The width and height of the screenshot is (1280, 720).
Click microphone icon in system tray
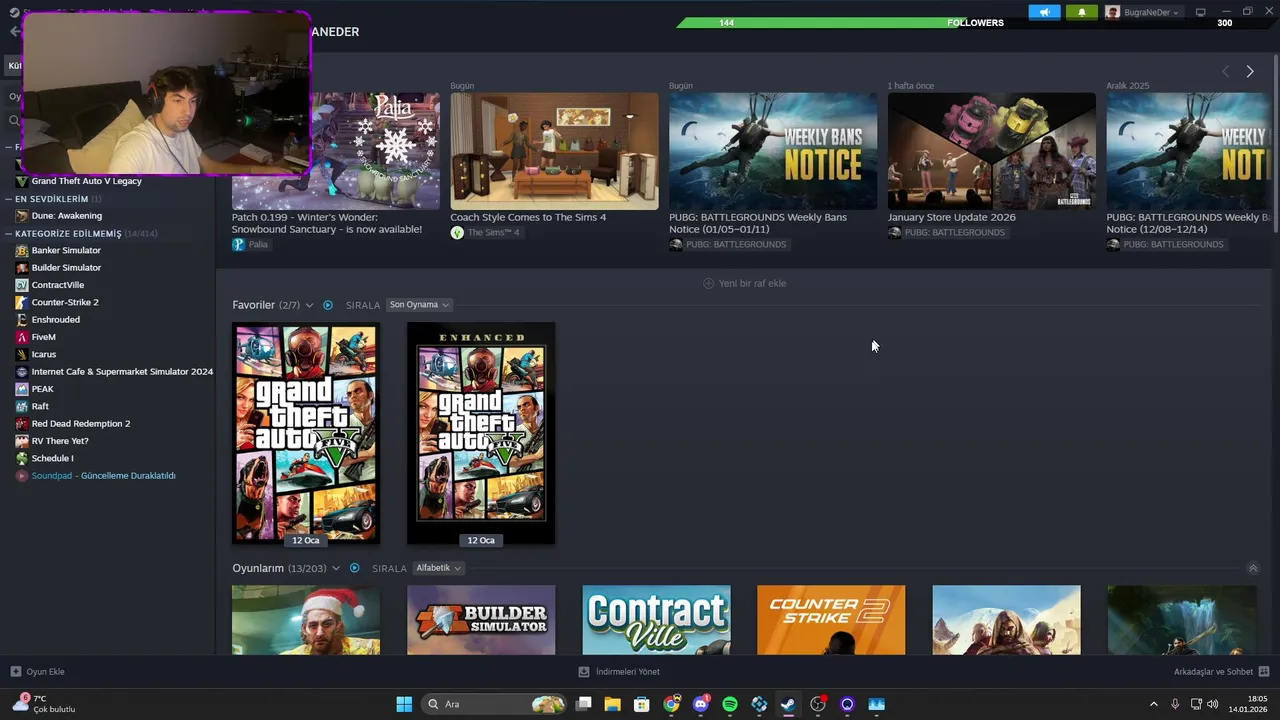coord(1175,704)
